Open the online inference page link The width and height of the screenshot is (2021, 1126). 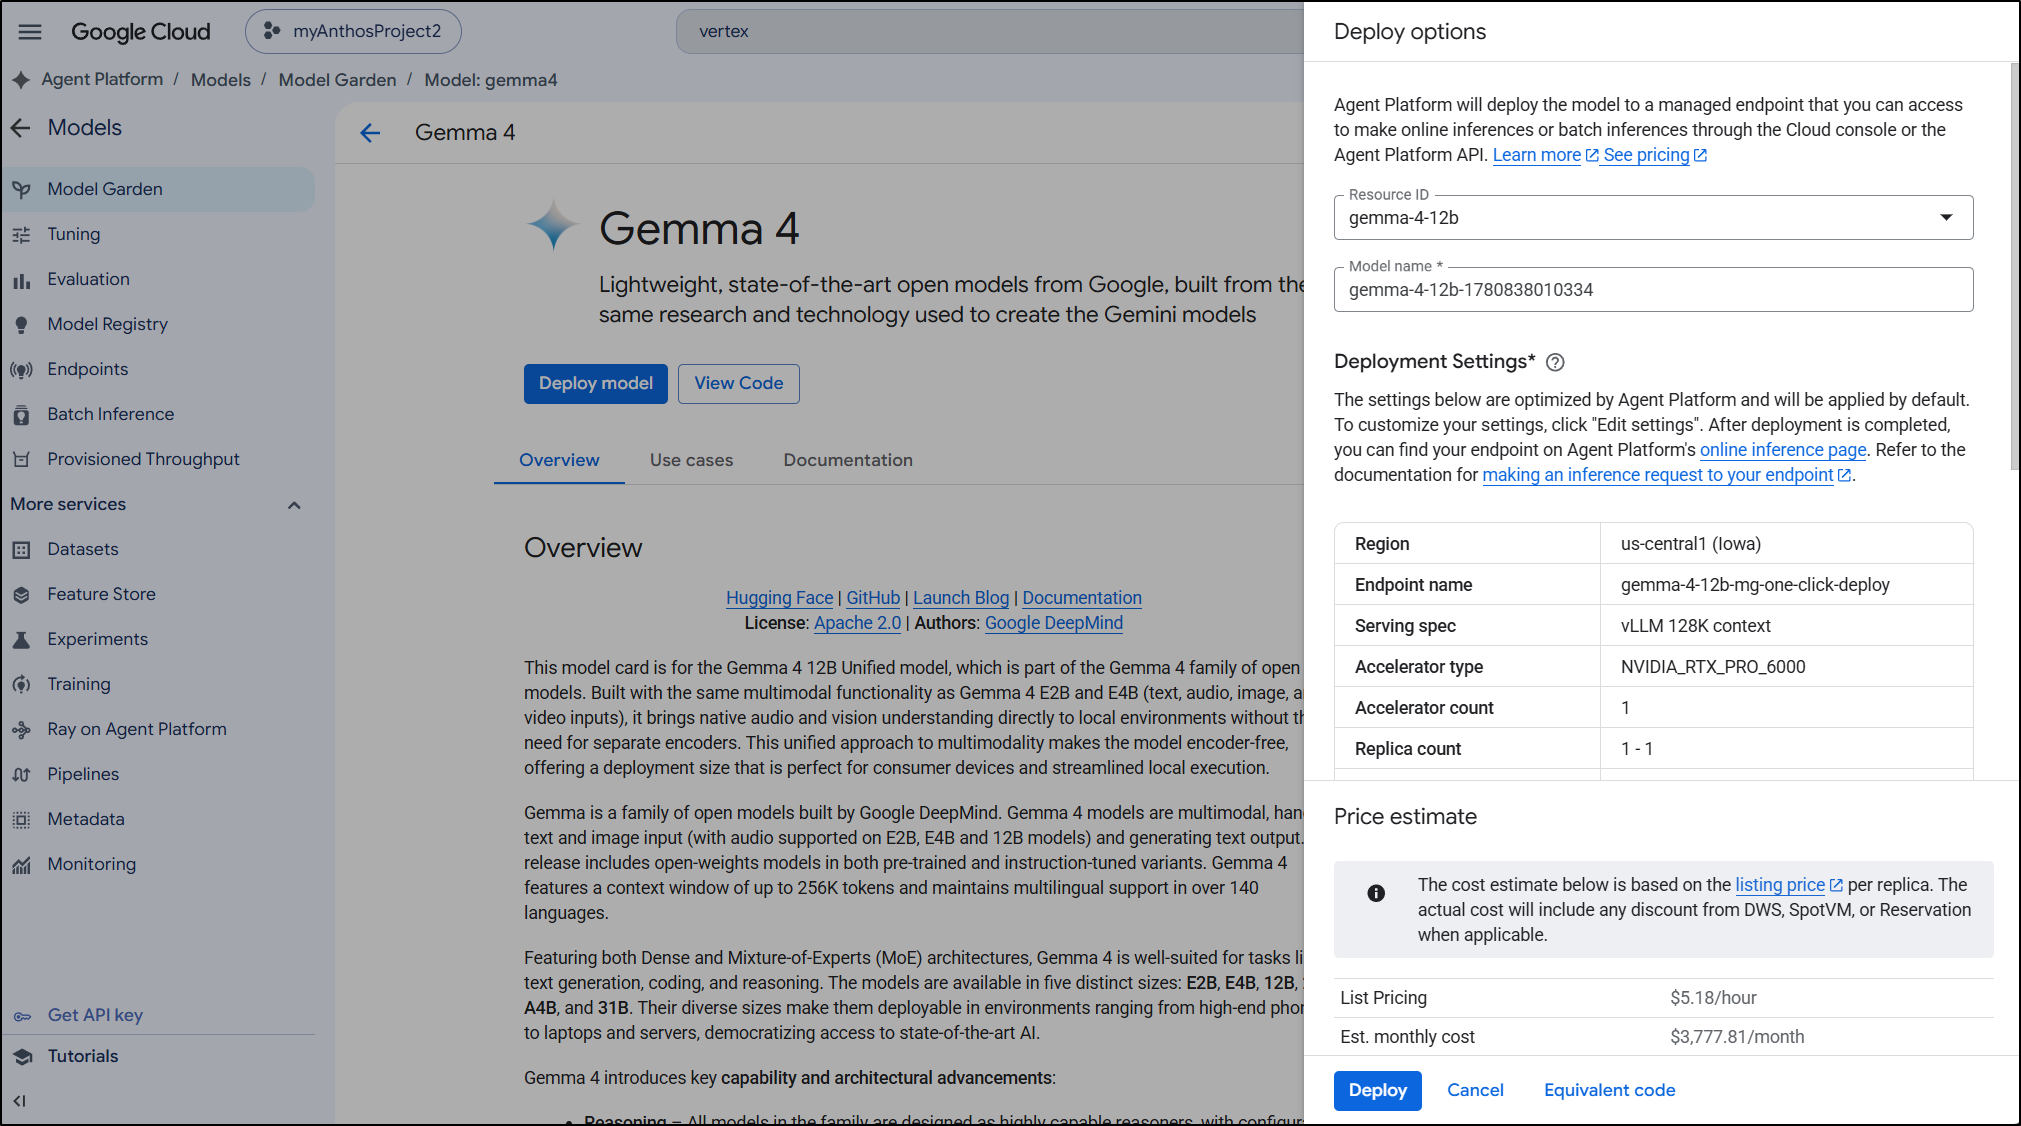1783,450
